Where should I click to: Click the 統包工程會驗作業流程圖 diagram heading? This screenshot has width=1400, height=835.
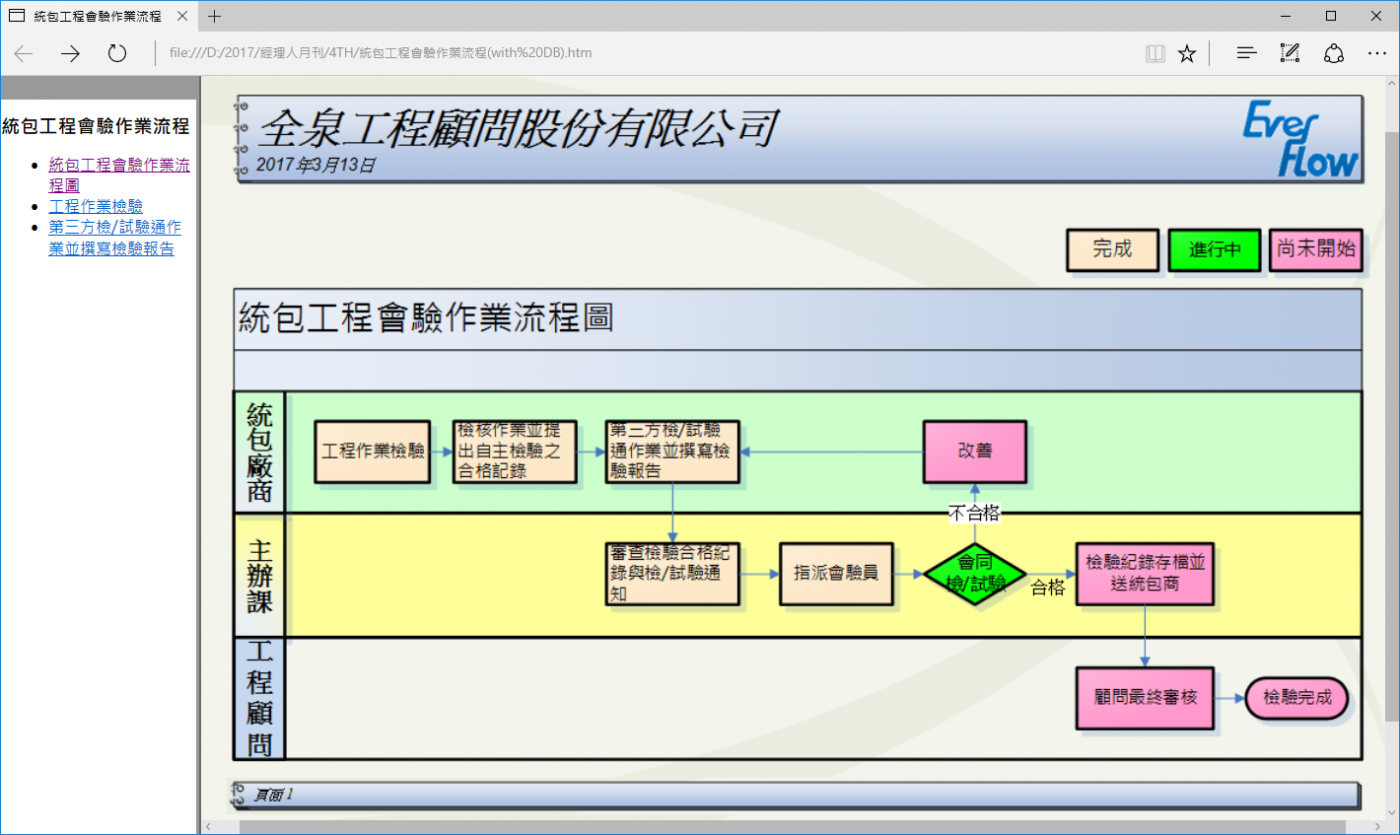[426, 318]
